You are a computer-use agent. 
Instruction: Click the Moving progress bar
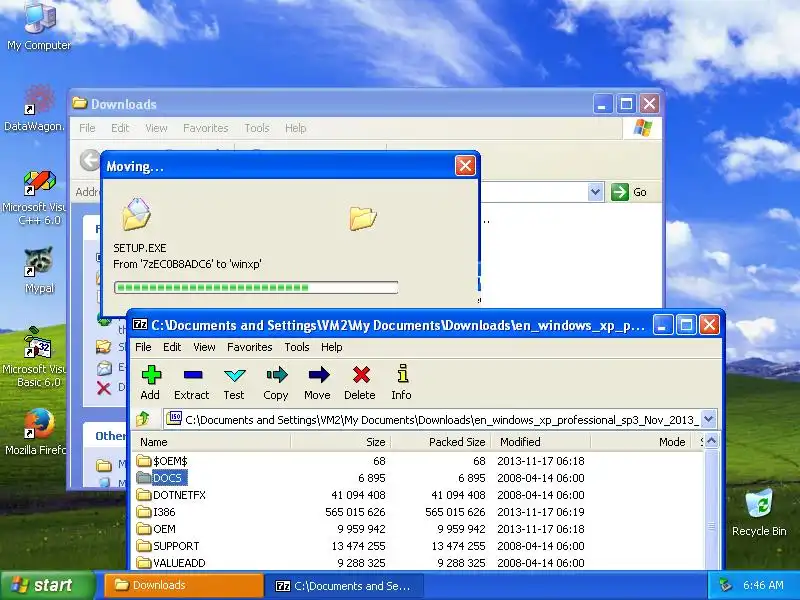pos(256,287)
